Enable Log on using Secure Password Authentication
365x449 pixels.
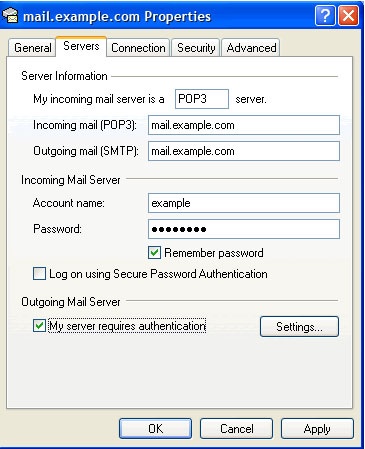[39, 274]
